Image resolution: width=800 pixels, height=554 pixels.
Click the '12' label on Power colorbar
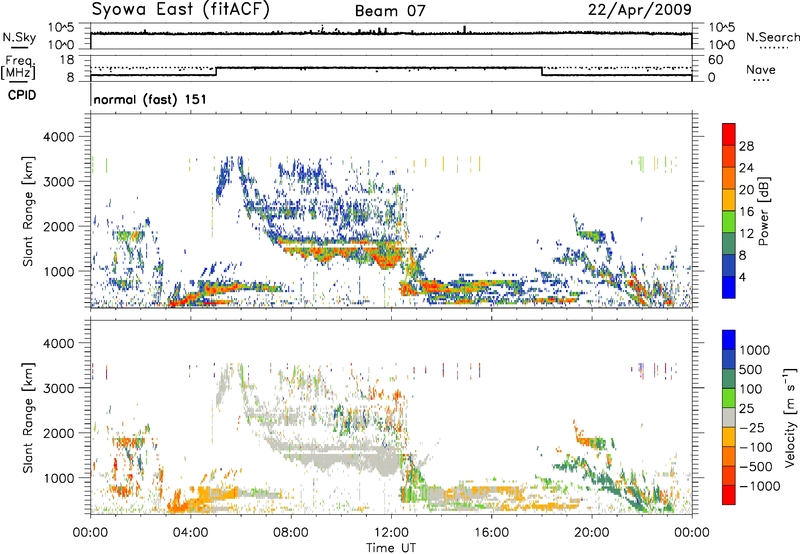(x=746, y=234)
